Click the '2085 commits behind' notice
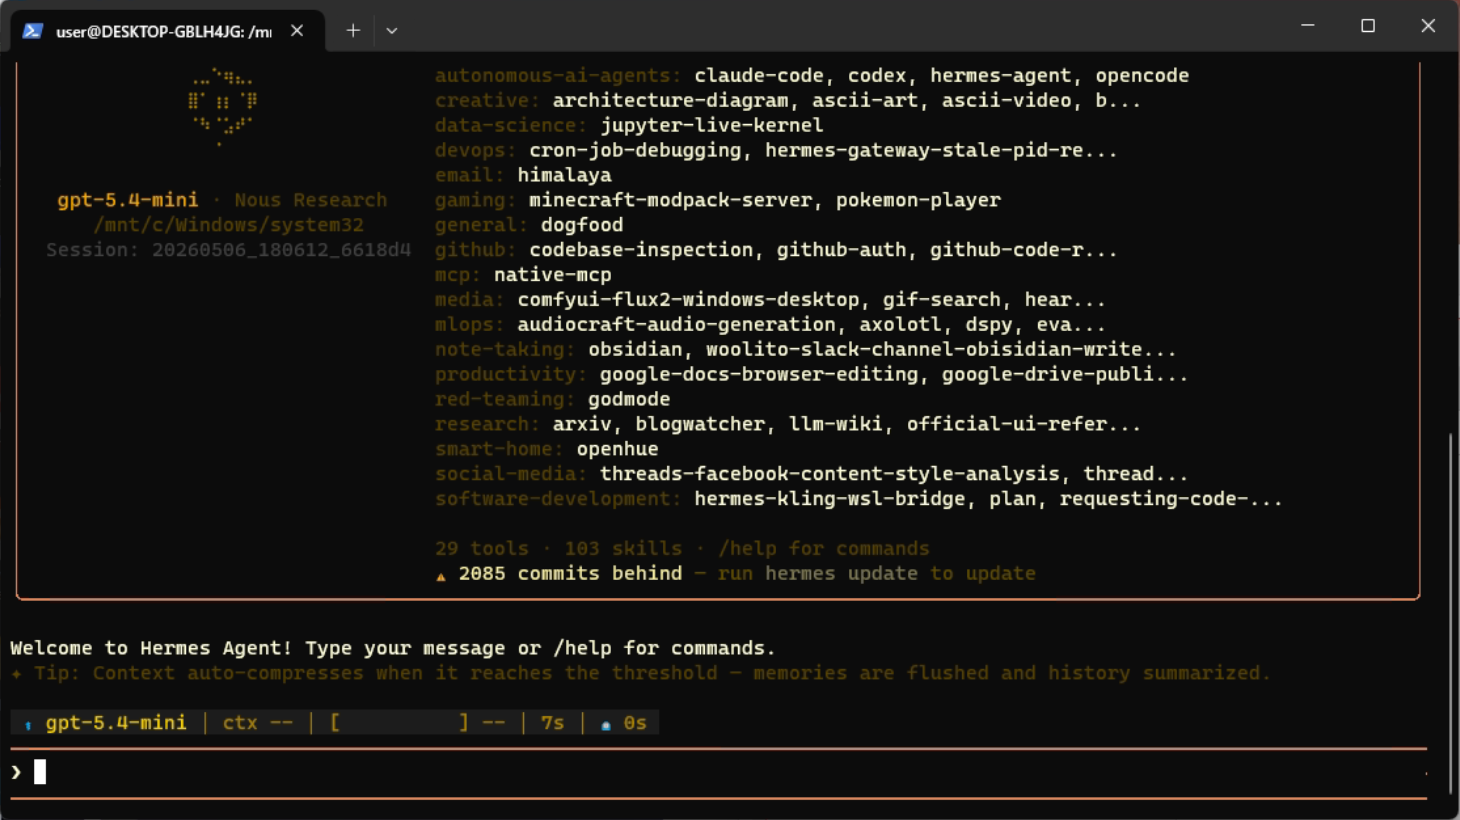 click(570, 574)
